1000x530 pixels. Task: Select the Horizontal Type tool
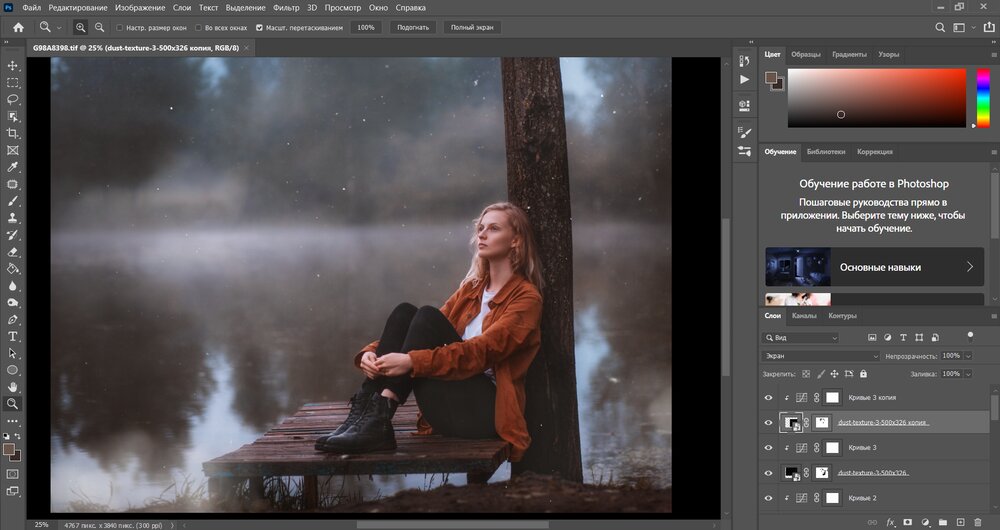pos(13,336)
